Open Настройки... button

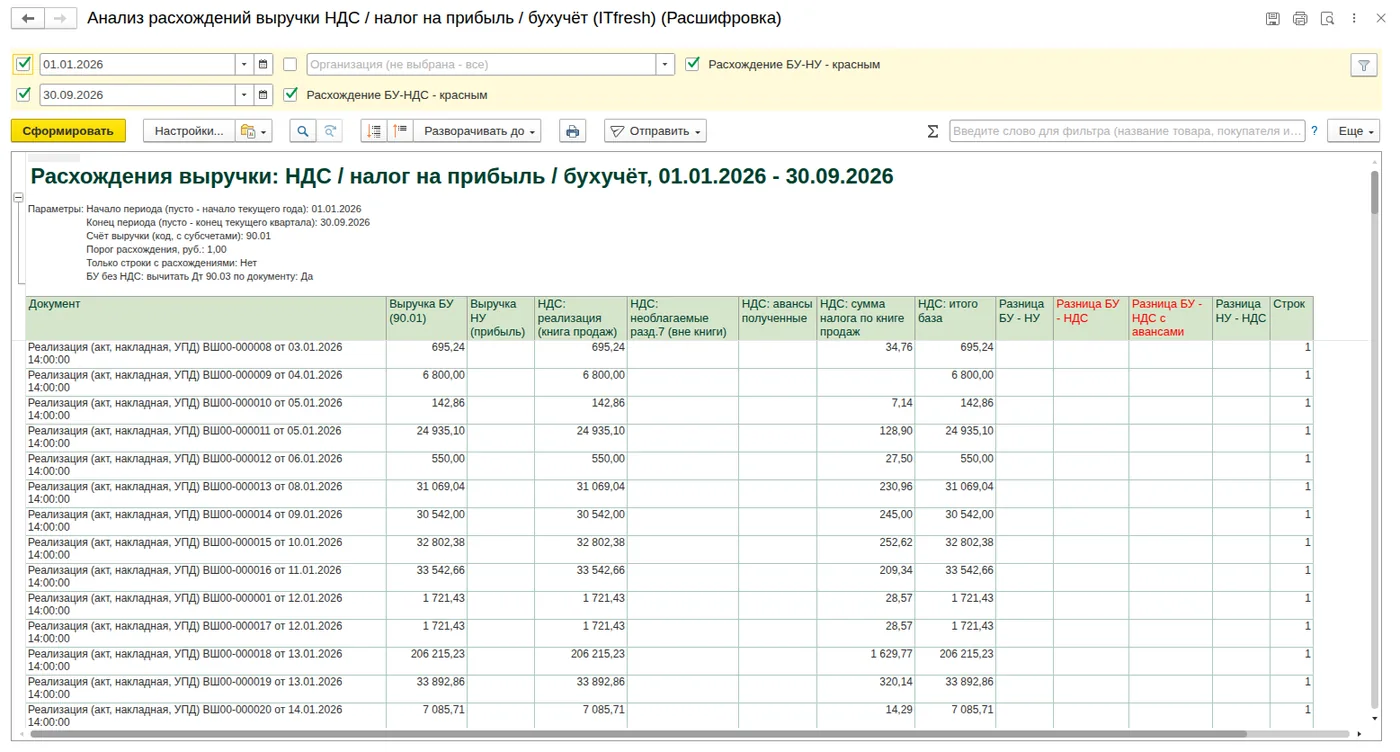(189, 131)
